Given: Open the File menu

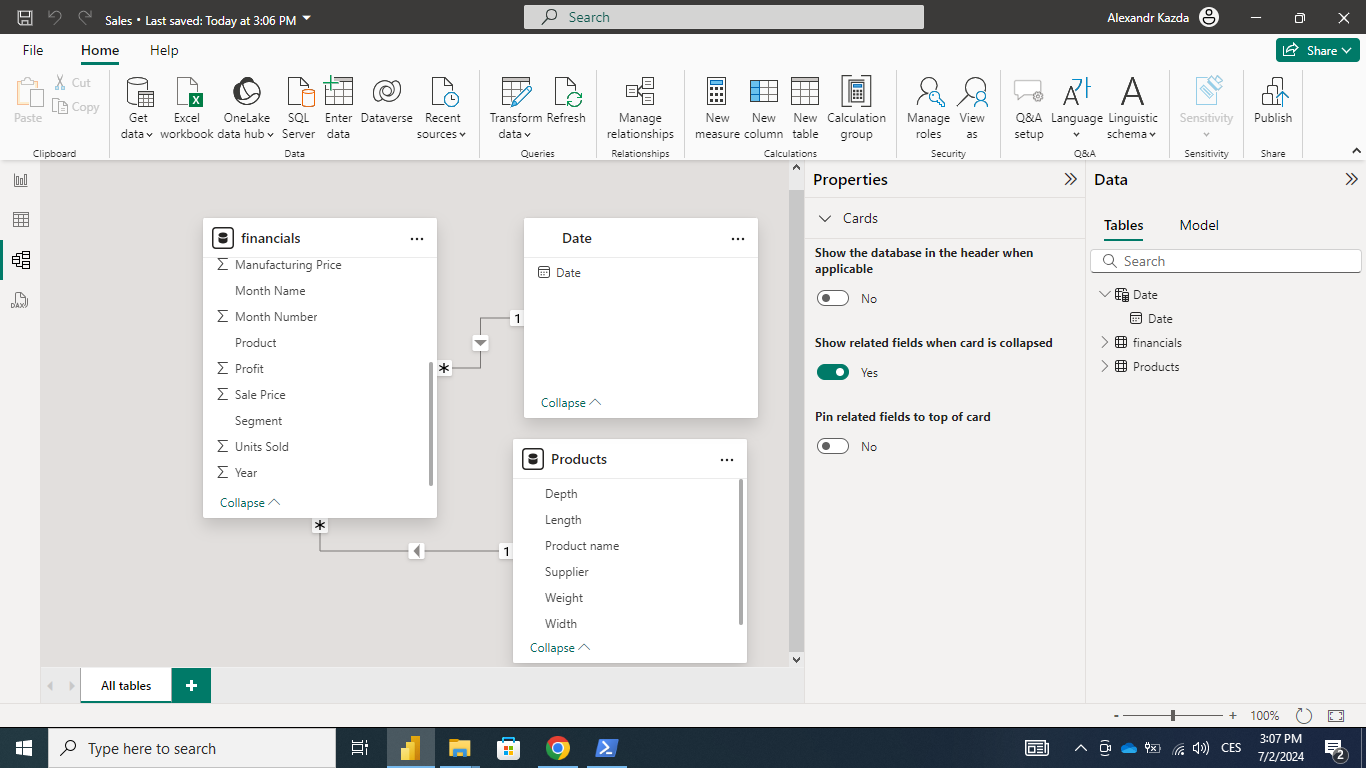Looking at the screenshot, I should (33, 50).
